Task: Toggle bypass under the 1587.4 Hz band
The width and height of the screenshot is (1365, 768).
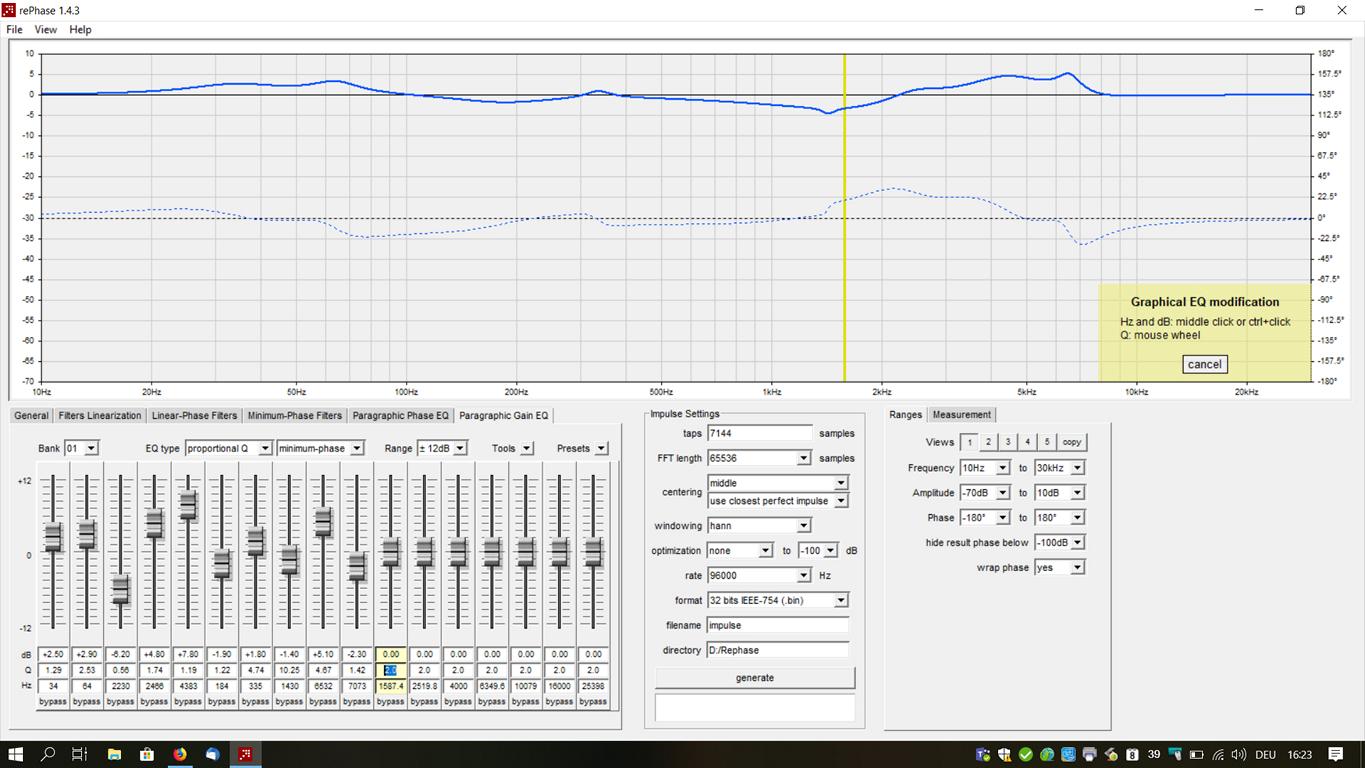Action: [x=390, y=701]
